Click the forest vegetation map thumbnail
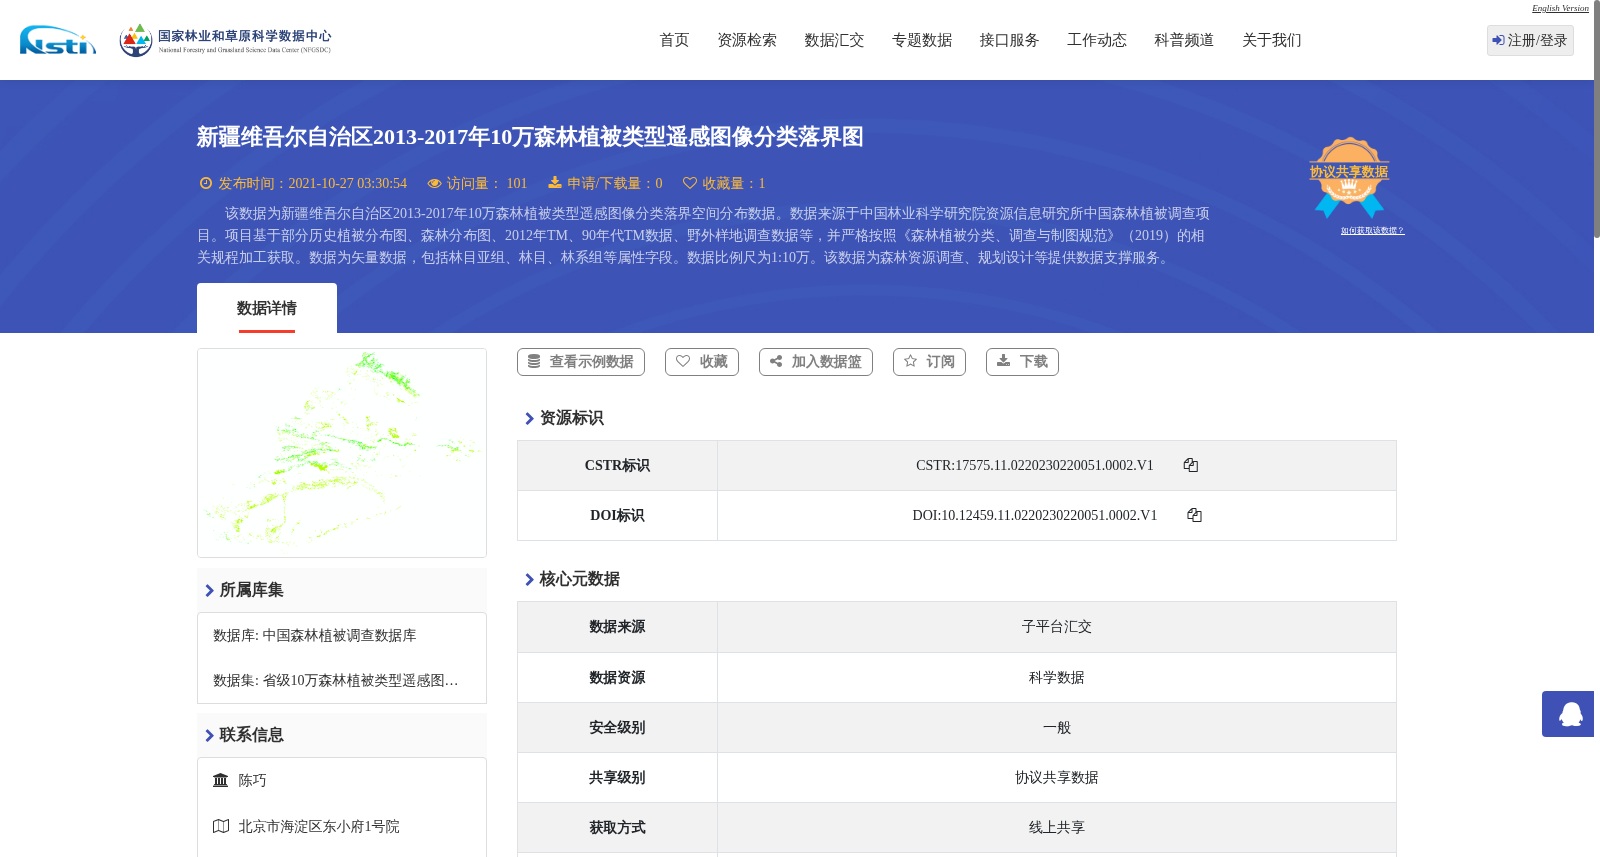Image resolution: width=1600 pixels, height=857 pixels. click(x=342, y=453)
